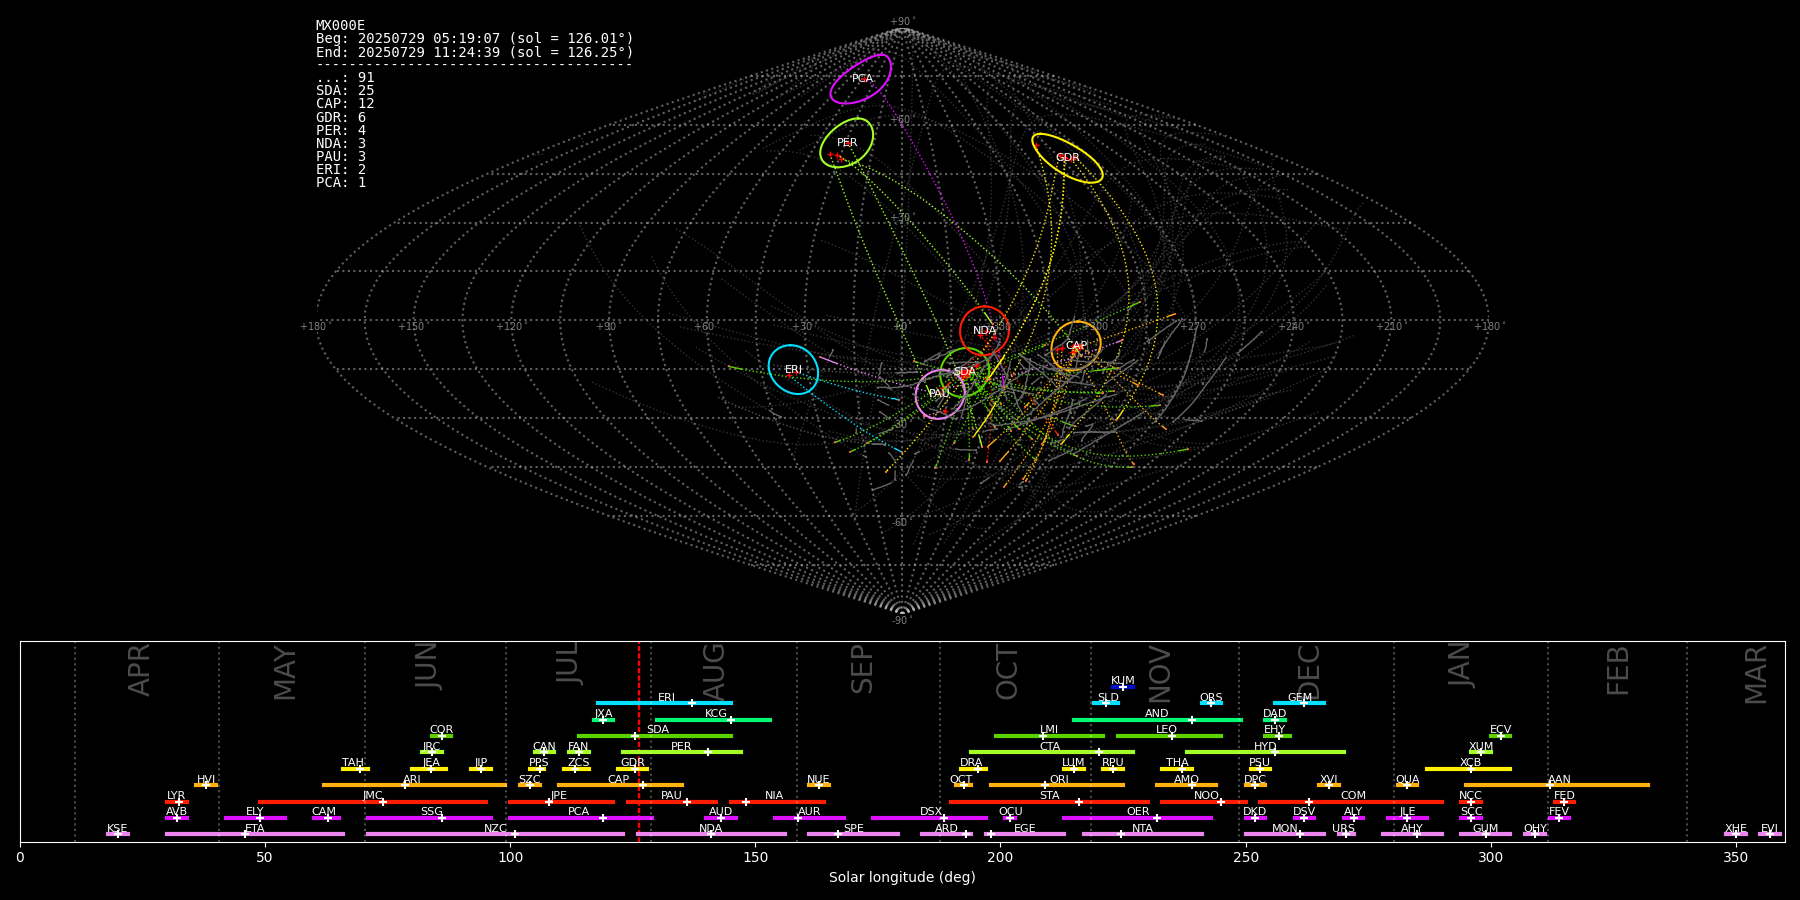Viewport: 1800px width, 900px height.
Task: Click the +90° label atop sky map
Action: pyautogui.click(x=902, y=22)
